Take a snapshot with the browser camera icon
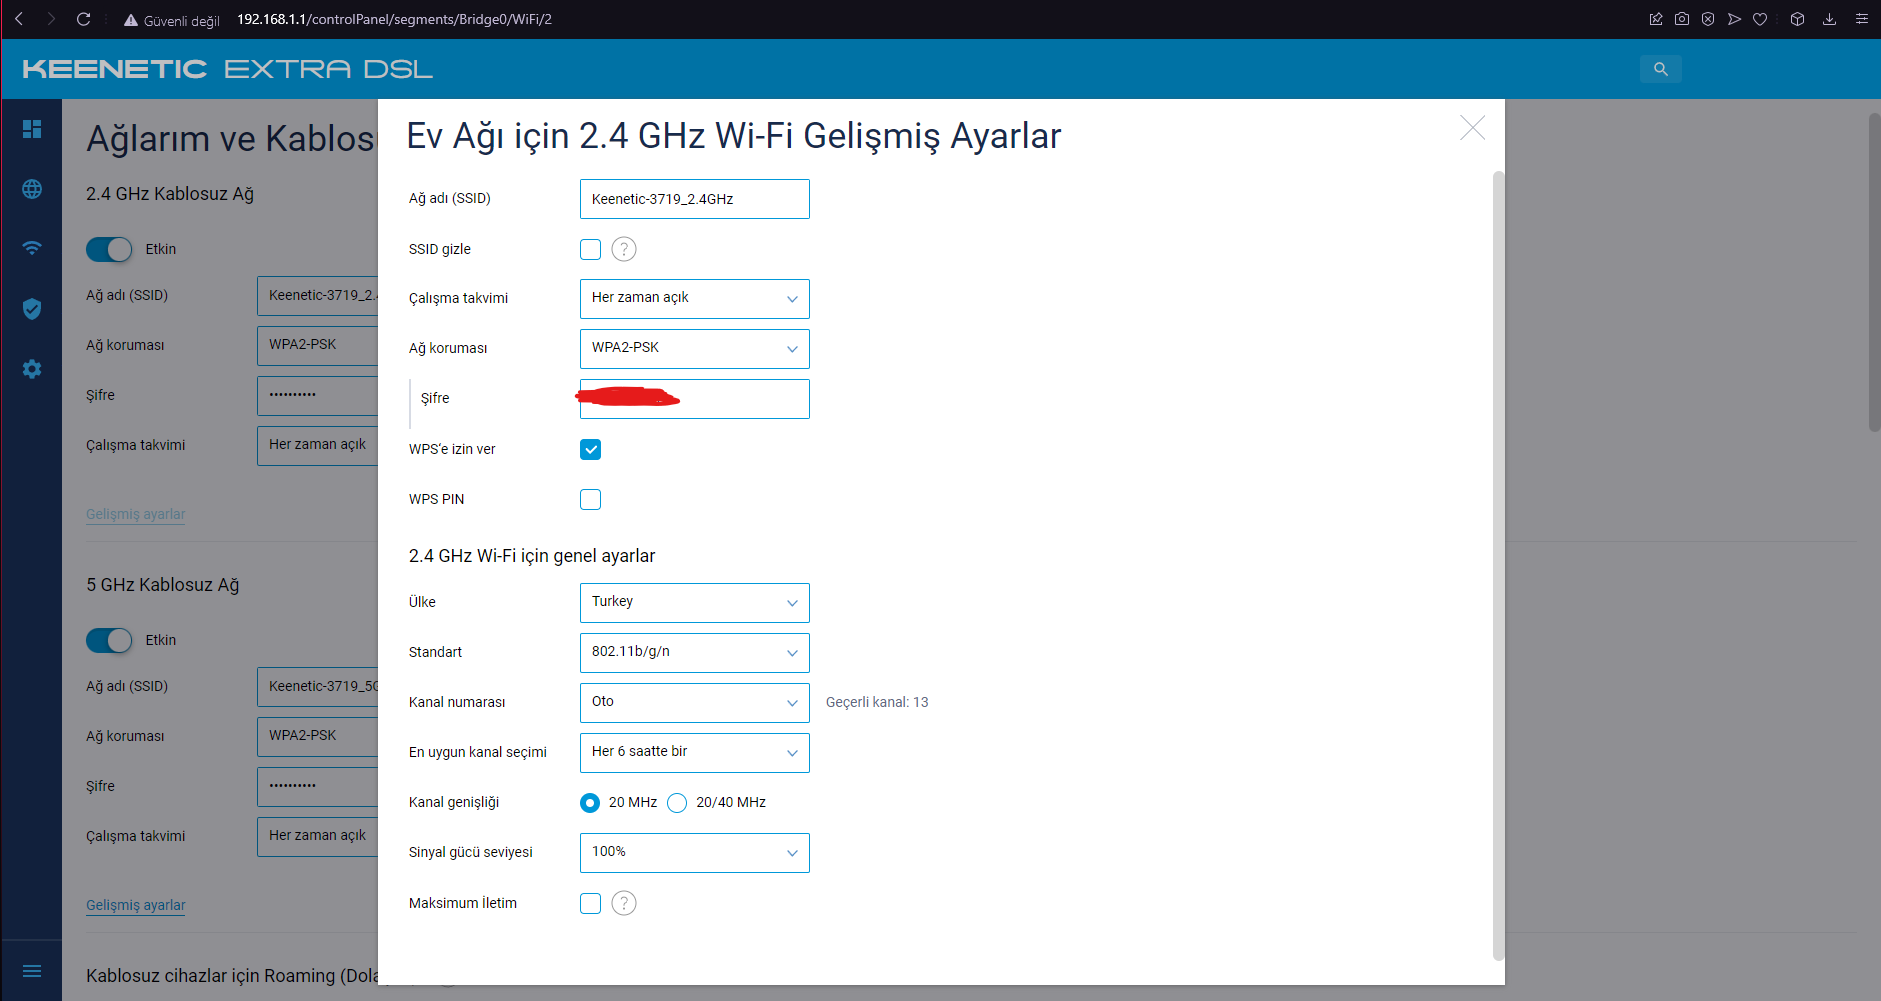Viewport: 1881px width, 1001px height. [1682, 19]
